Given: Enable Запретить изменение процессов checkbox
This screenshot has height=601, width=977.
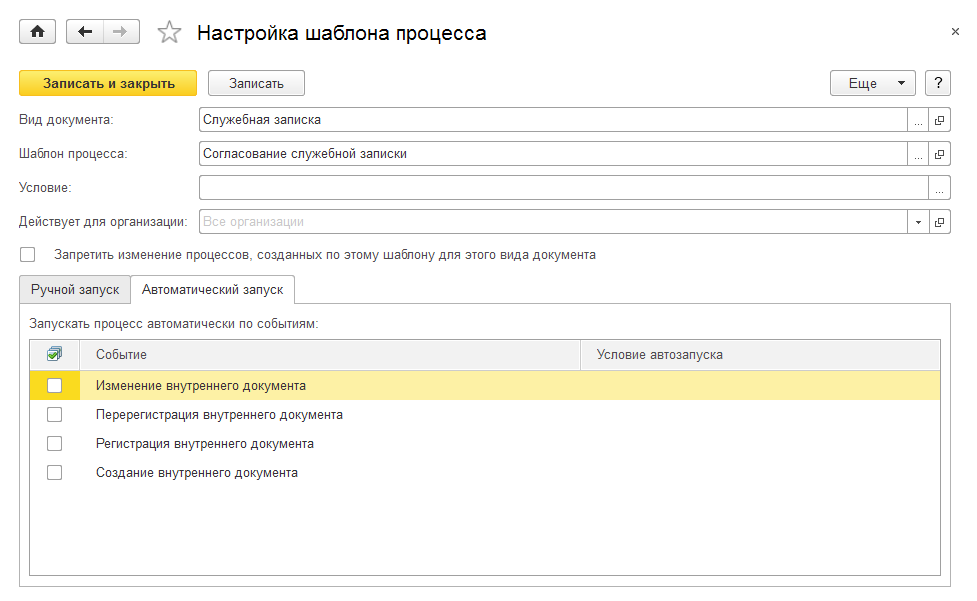Looking at the screenshot, I should click(27, 255).
